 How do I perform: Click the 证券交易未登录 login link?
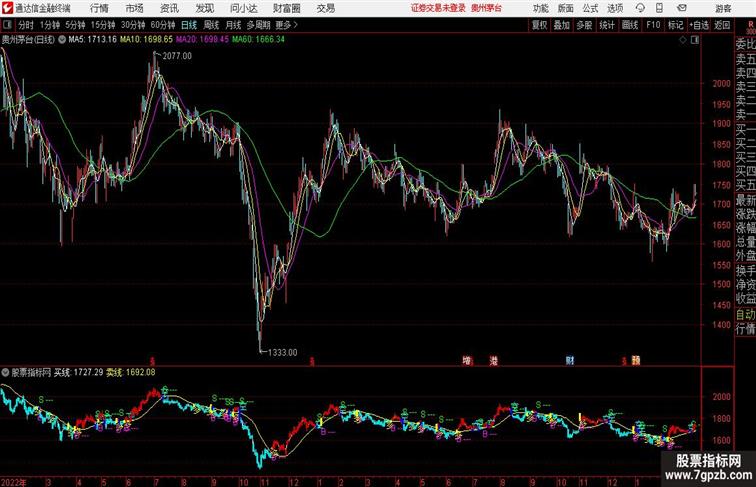click(438, 8)
